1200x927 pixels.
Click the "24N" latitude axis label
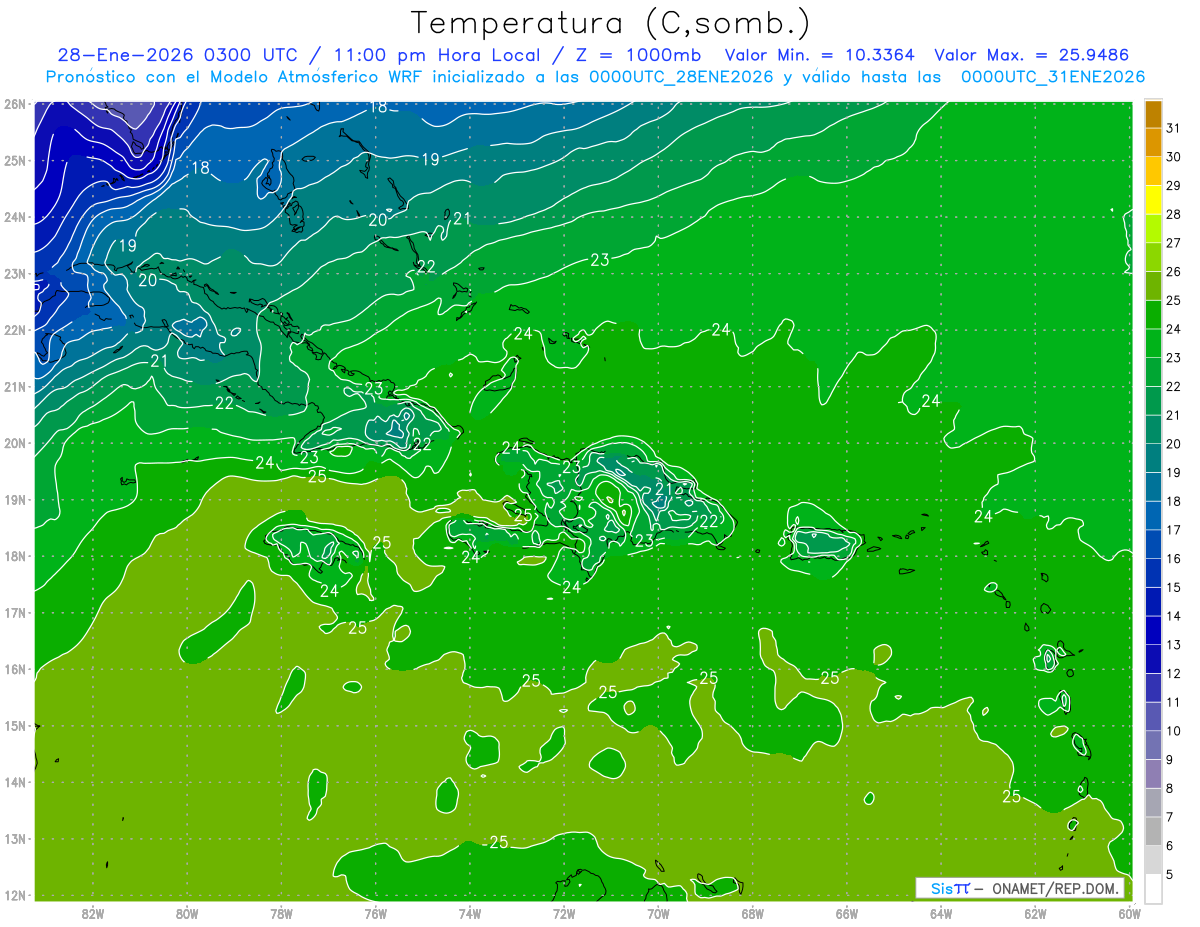coord(14,217)
